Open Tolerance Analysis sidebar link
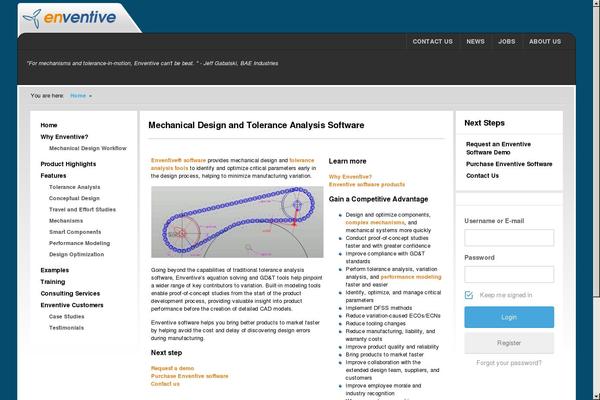The height and width of the screenshot is (400, 600). [75, 187]
